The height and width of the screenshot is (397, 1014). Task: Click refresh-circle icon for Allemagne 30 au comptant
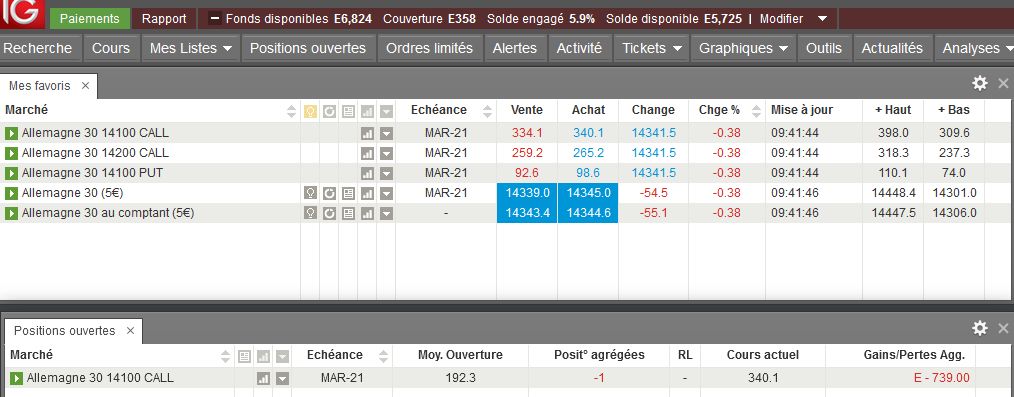(x=329, y=213)
